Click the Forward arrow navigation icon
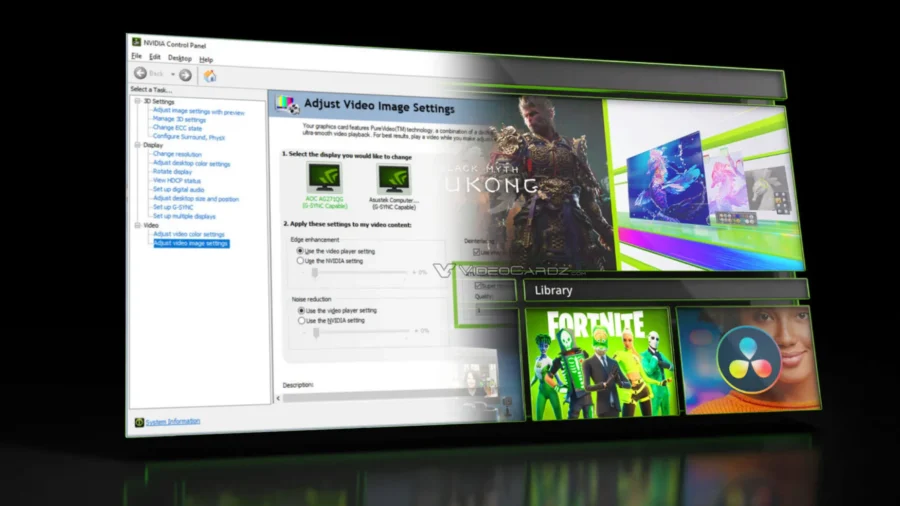The height and width of the screenshot is (506, 900). [x=185, y=75]
